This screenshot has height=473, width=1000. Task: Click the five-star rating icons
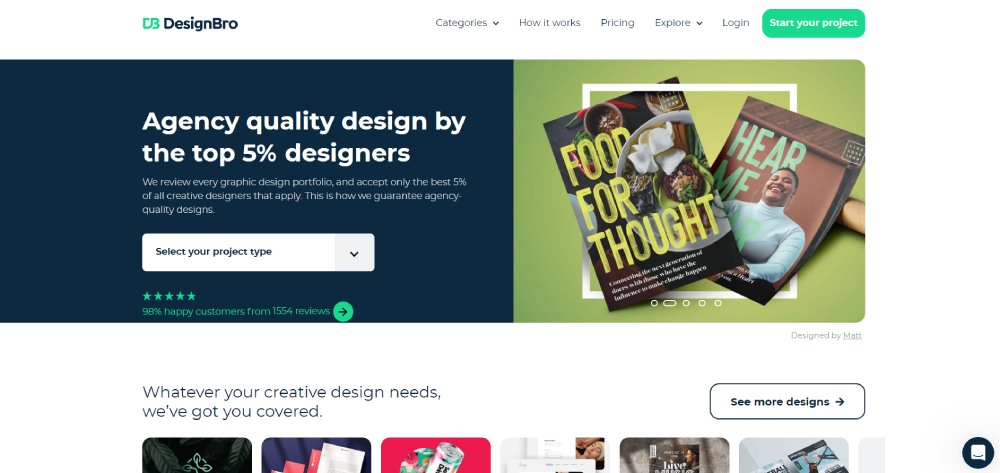pyautogui.click(x=169, y=296)
